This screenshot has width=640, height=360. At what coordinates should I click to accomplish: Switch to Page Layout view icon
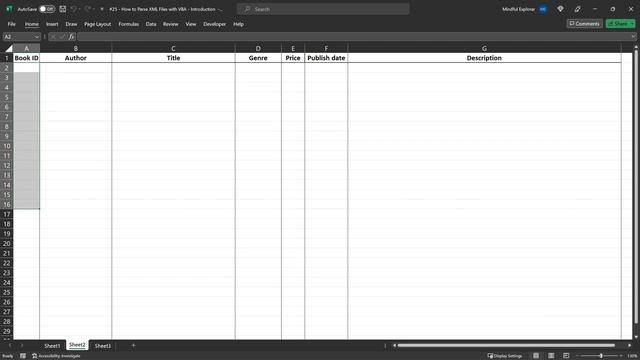click(x=551, y=356)
